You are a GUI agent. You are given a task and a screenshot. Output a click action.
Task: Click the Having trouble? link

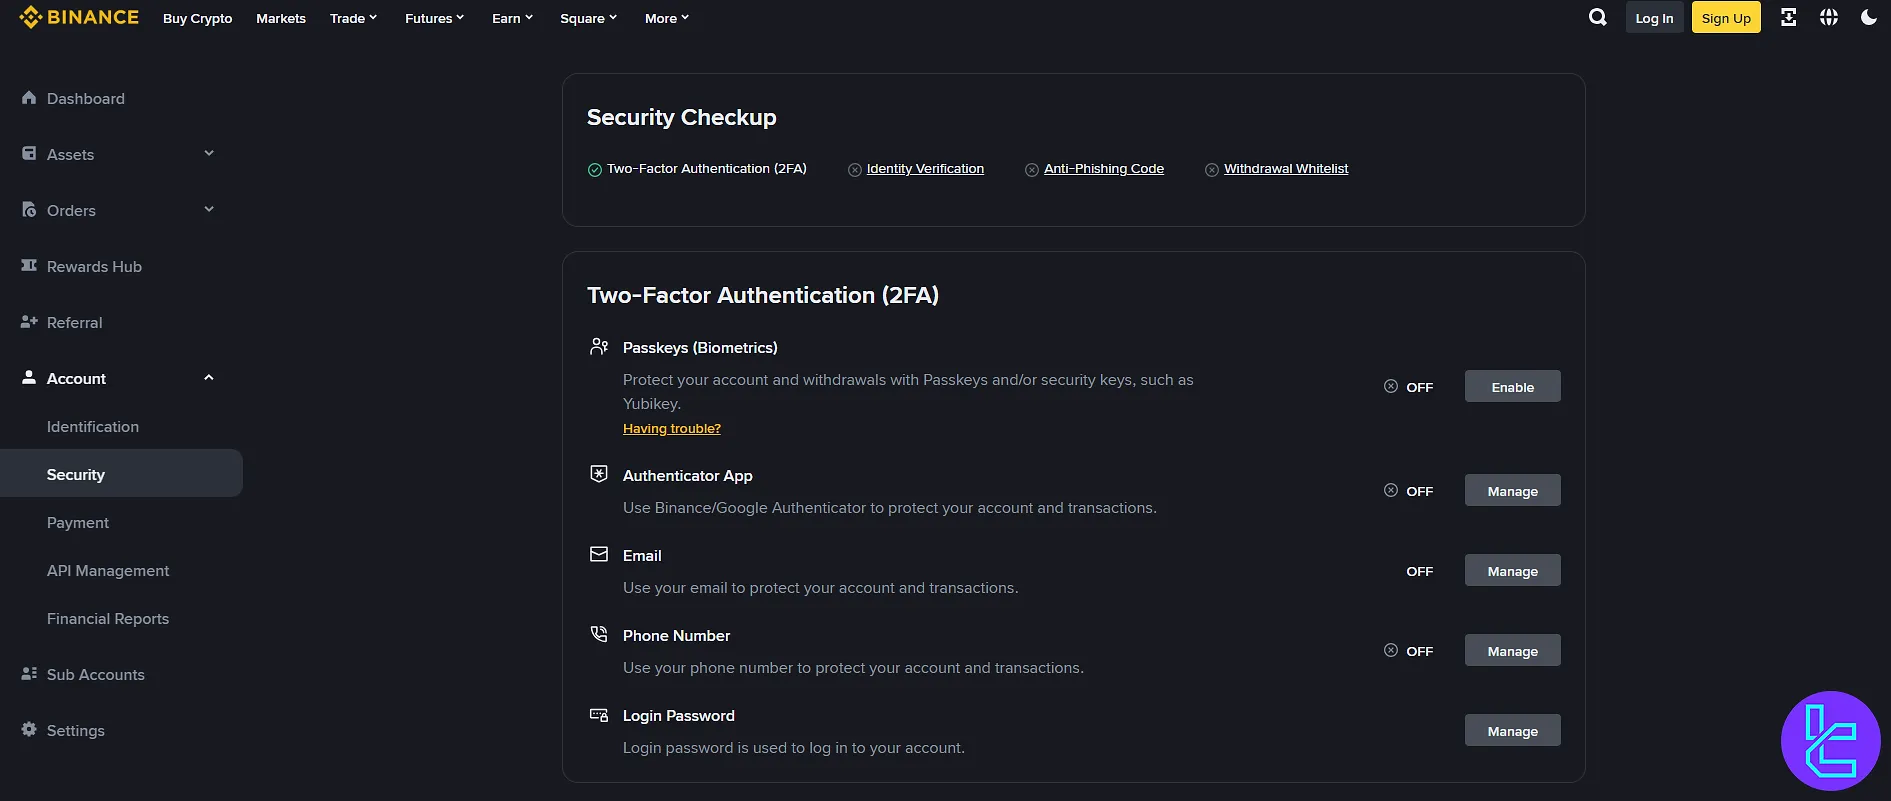coord(672,428)
